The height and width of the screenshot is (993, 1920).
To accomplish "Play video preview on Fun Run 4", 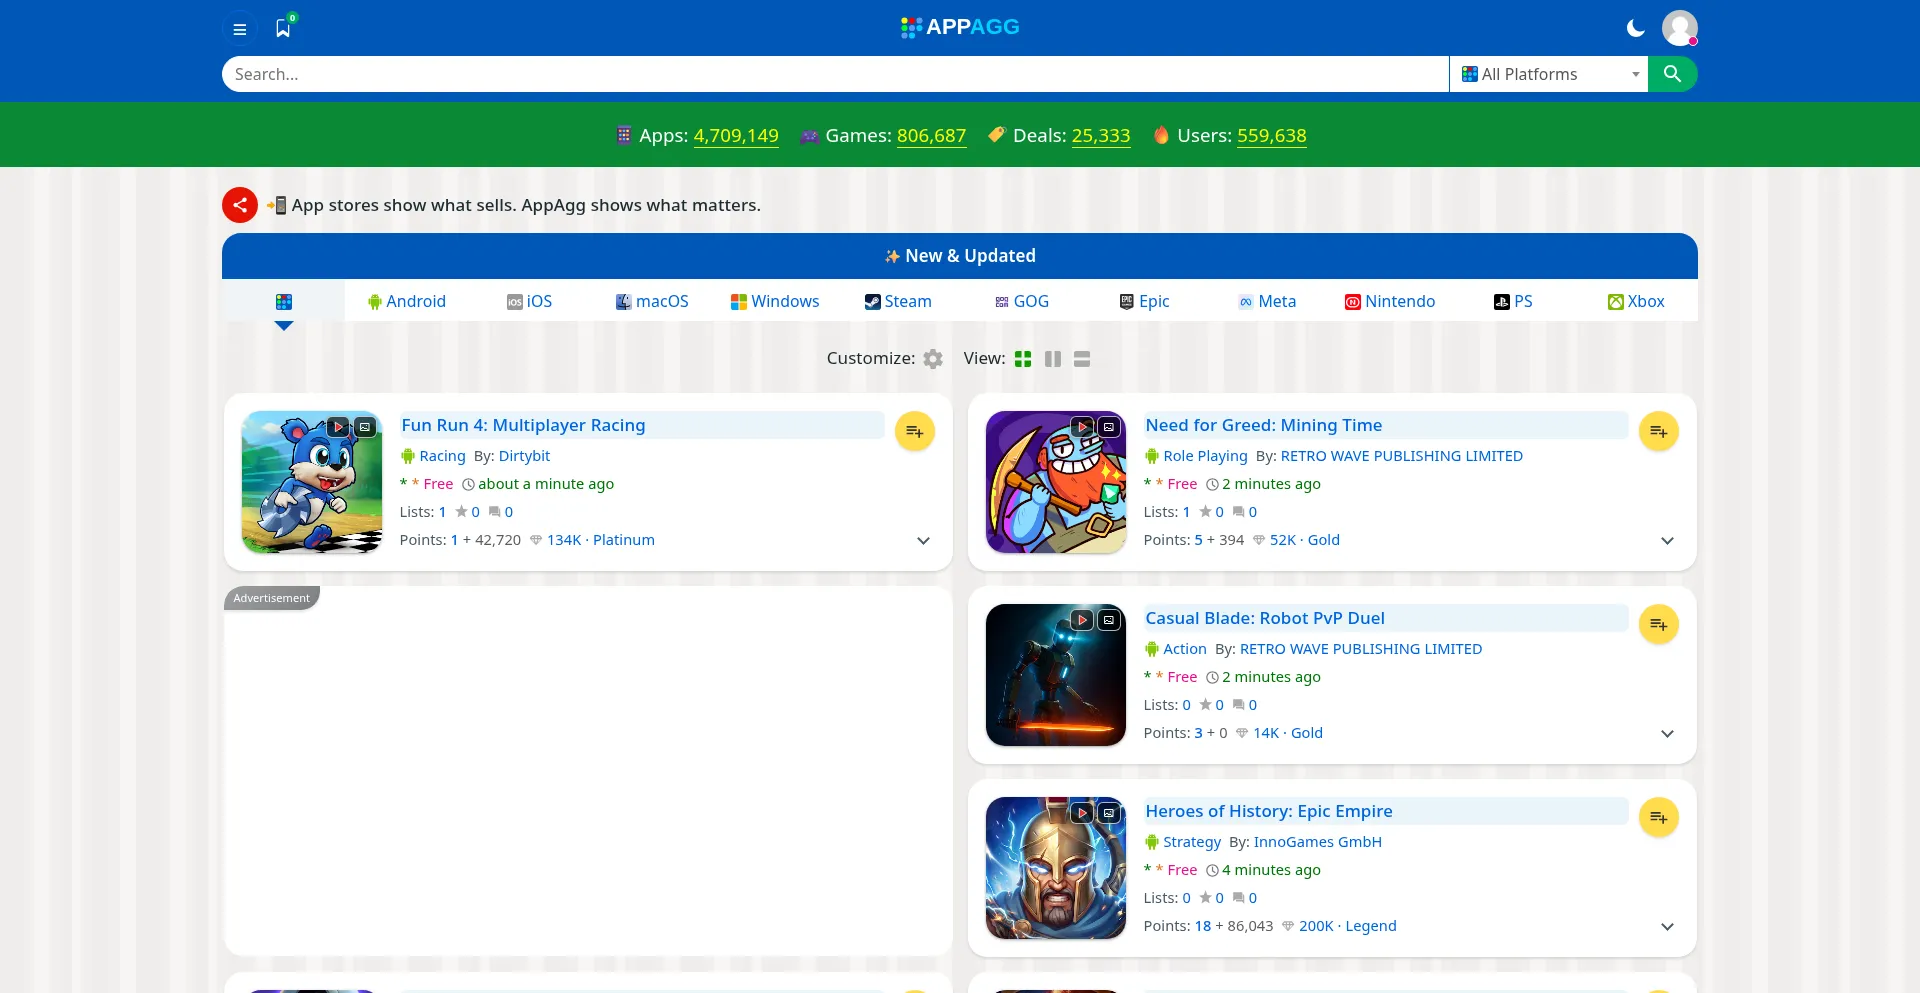I will 339,427.
